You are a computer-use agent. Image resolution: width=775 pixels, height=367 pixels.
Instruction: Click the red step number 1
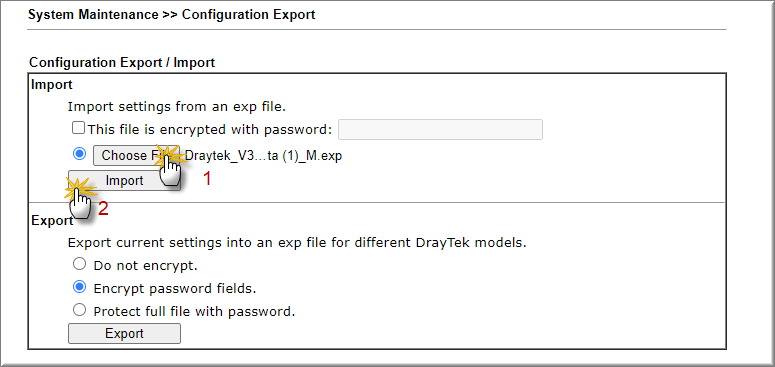point(207,178)
